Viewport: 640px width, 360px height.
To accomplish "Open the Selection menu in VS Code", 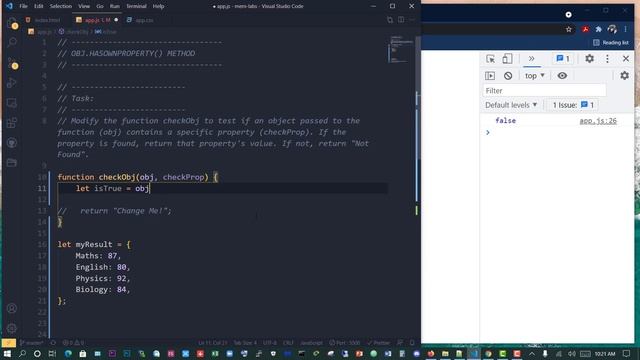I will coord(61,6).
